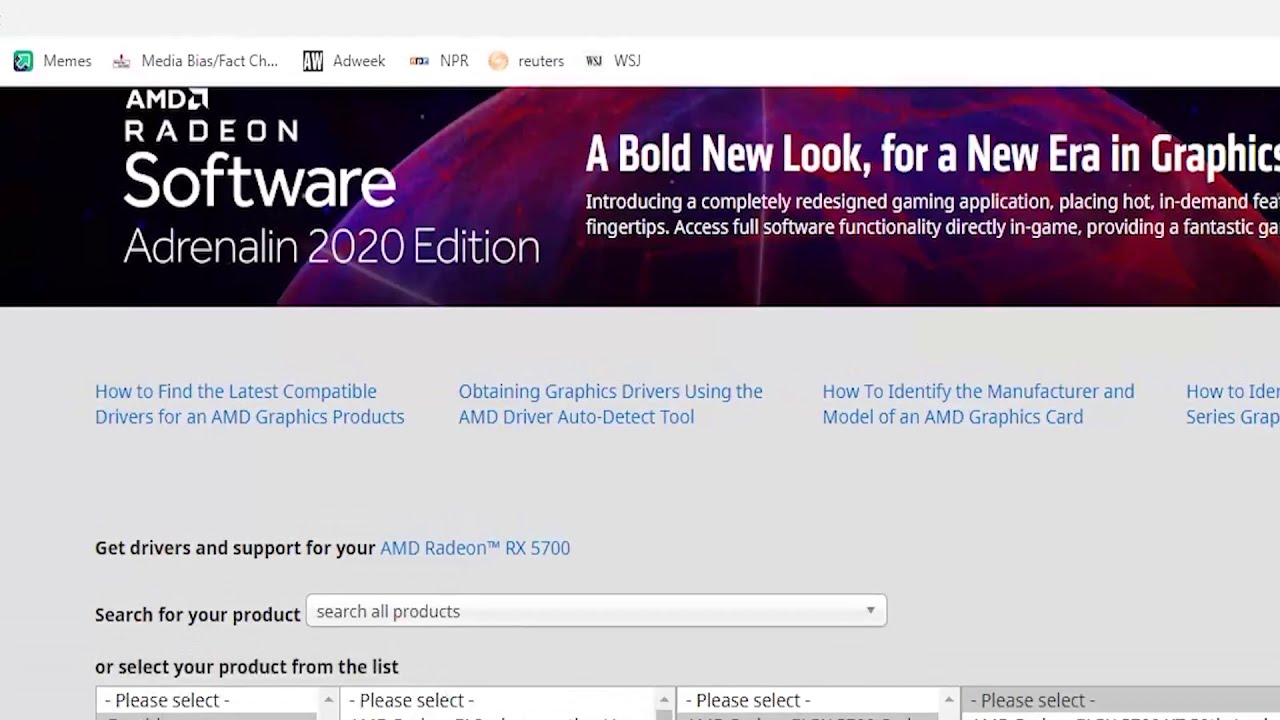1280x720 pixels.
Task: Click the AMD Radeon Software logo
Action: tap(260, 148)
